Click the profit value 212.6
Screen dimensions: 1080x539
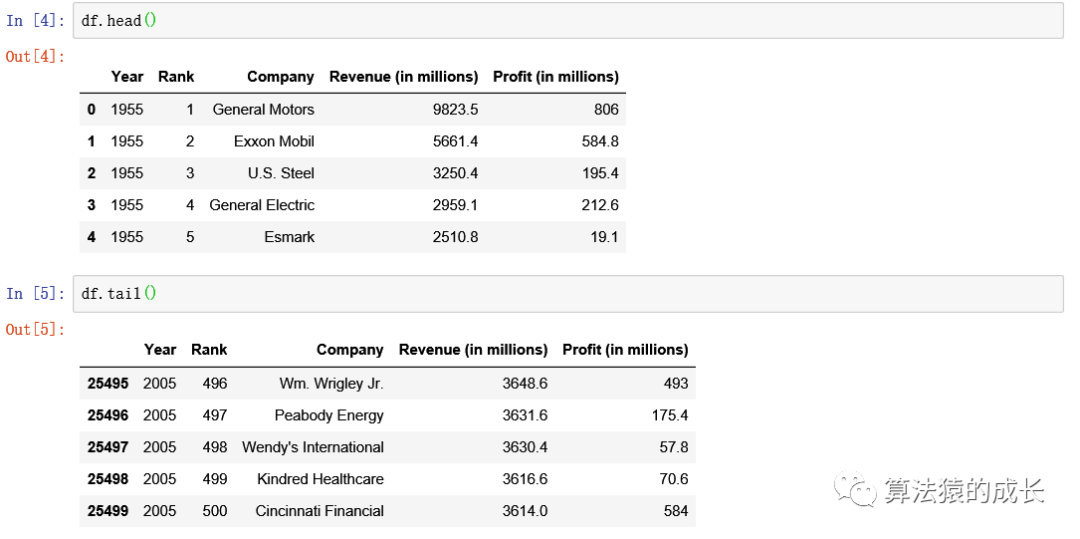tap(600, 204)
